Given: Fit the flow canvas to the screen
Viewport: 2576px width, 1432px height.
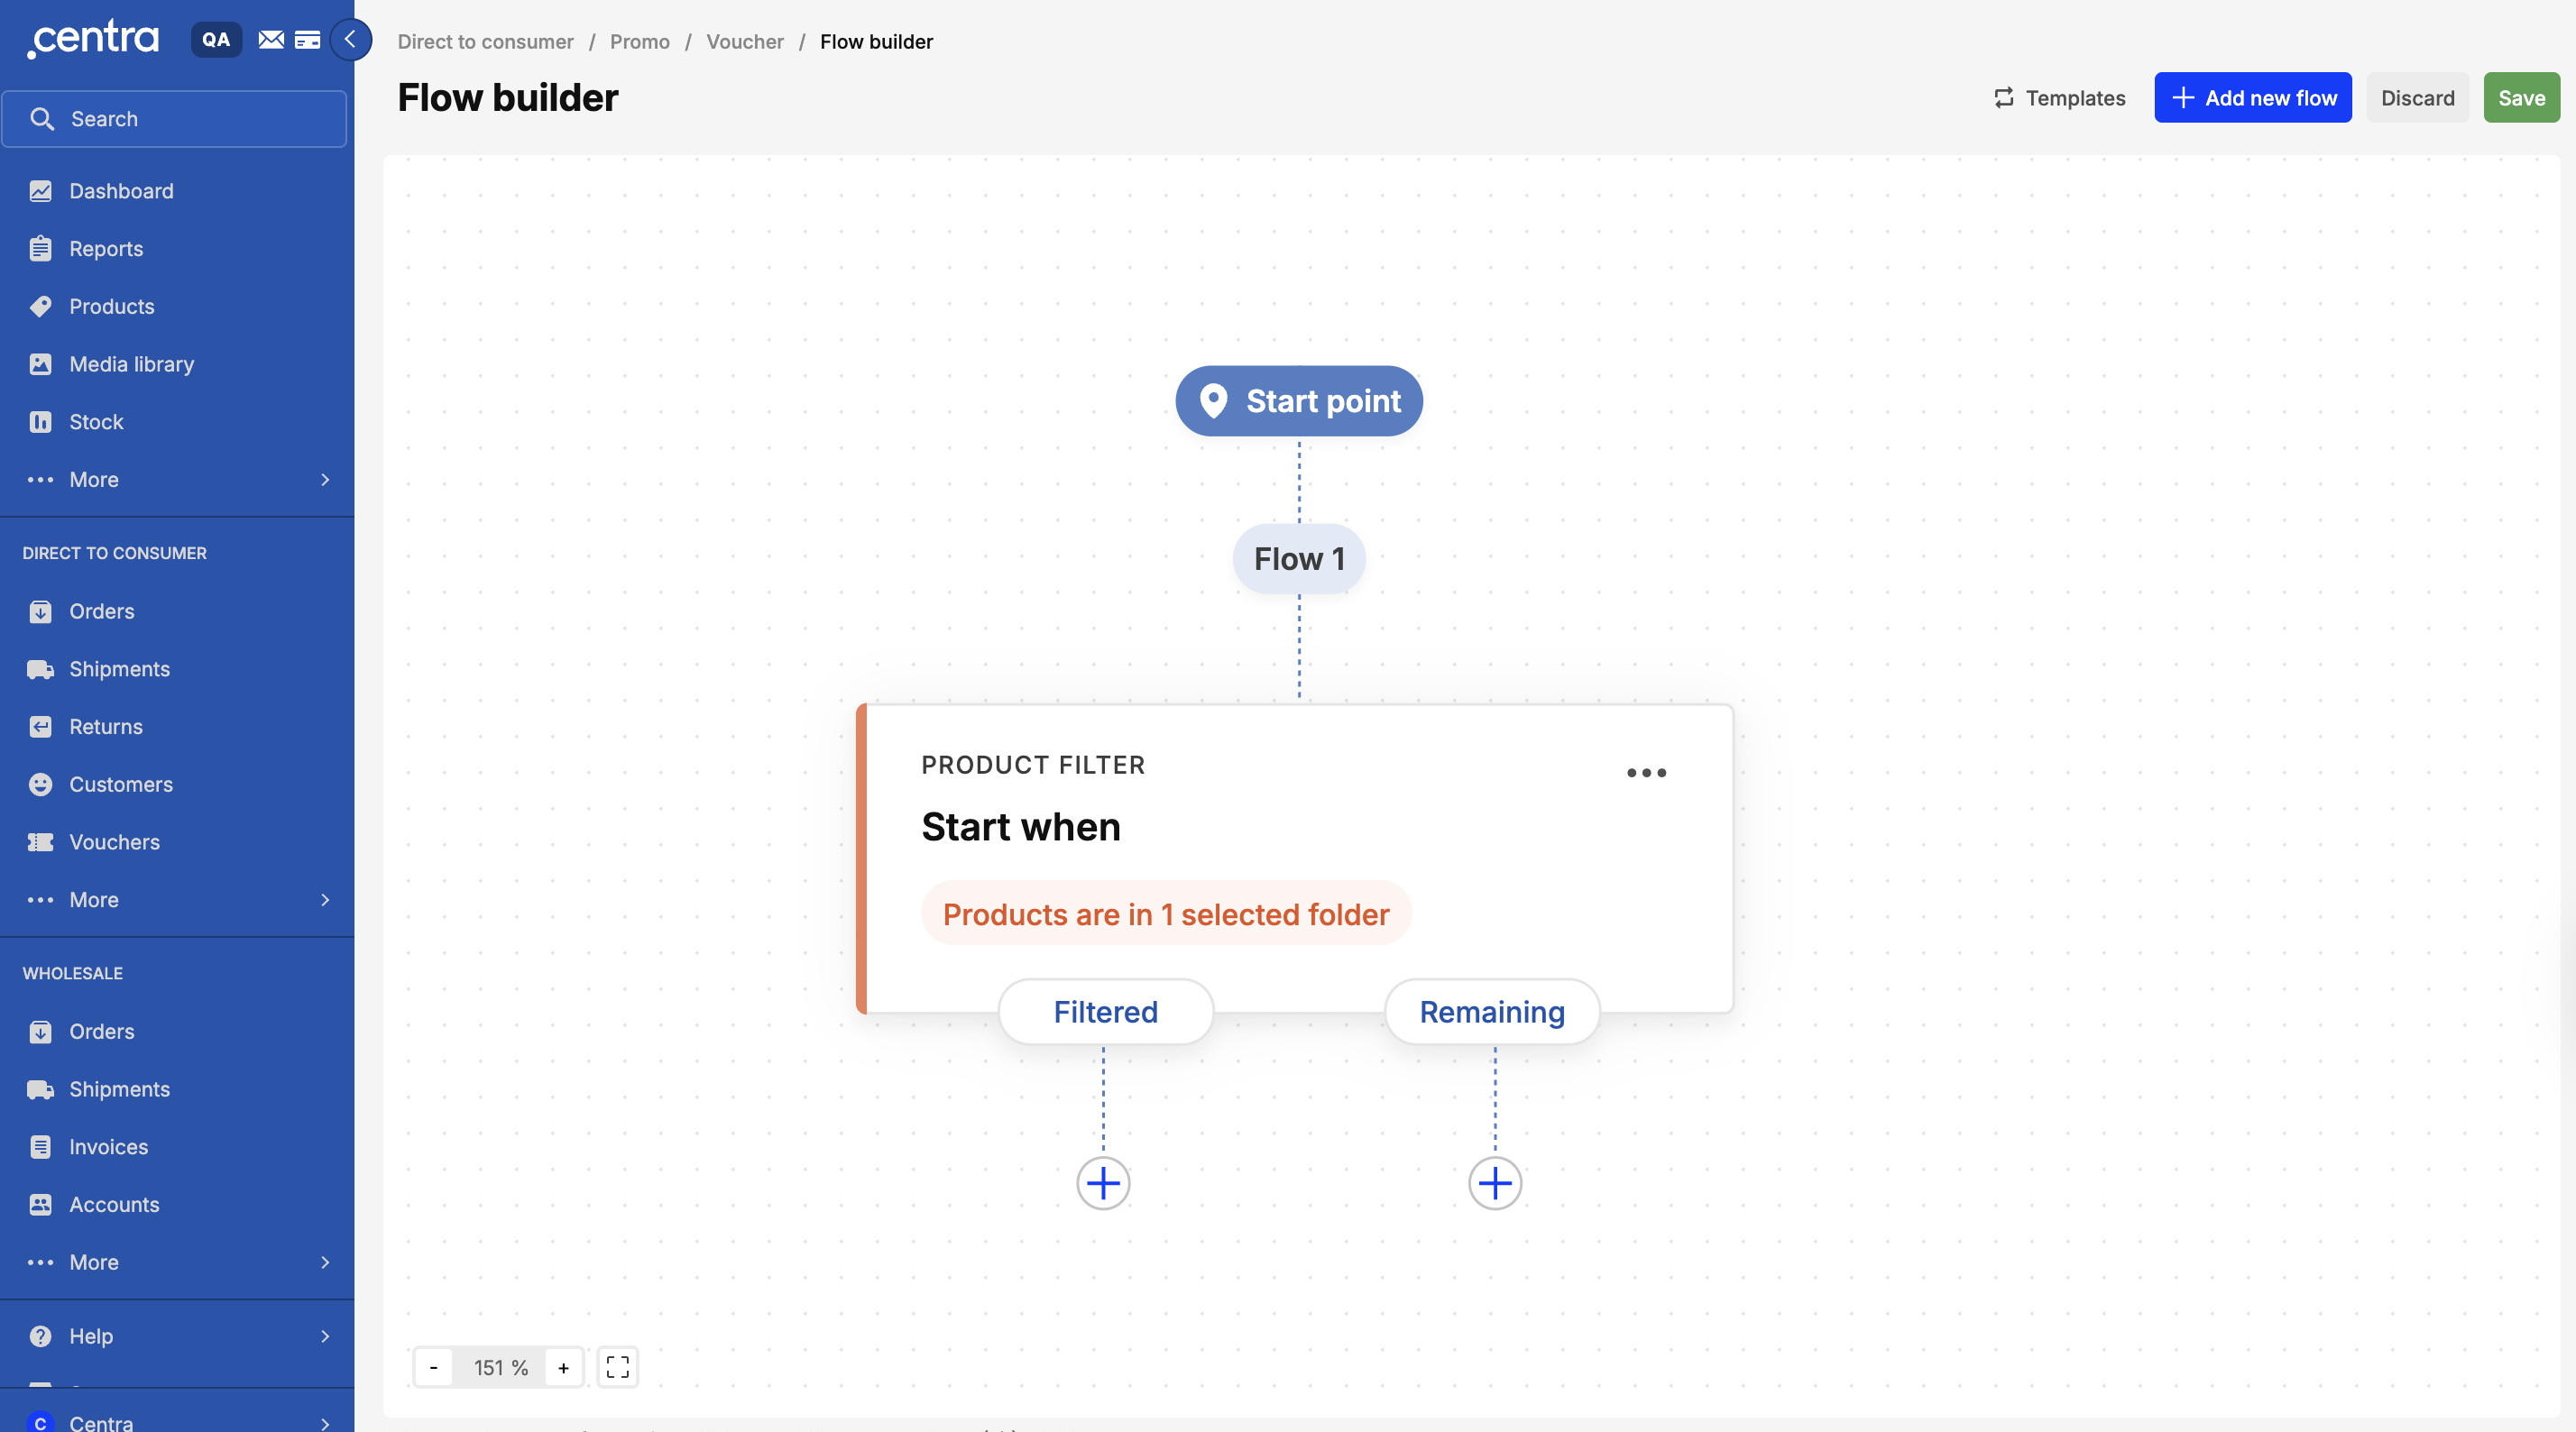Looking at the screenshot, I should click(x=617, y=1367).
